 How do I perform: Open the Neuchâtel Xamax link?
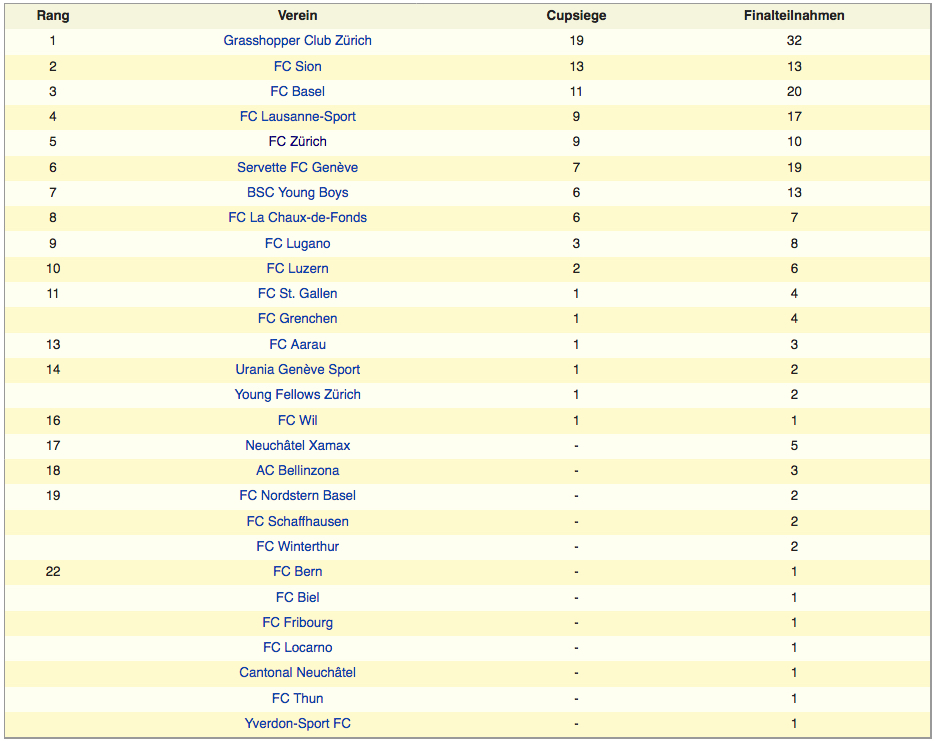point(297,445)
